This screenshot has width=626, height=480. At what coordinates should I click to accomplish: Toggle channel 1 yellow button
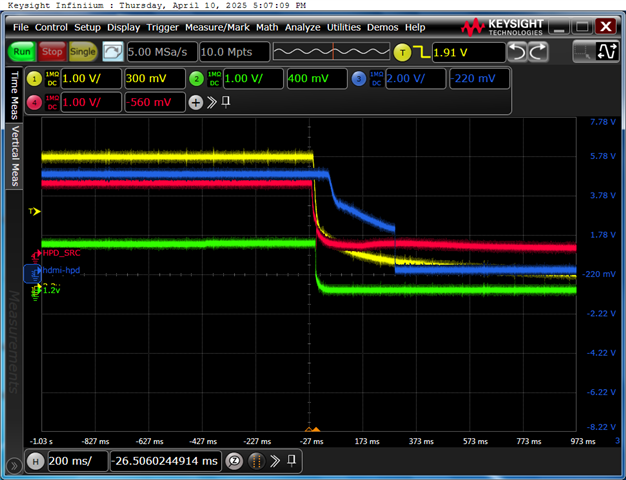click(x=34, y=79)
